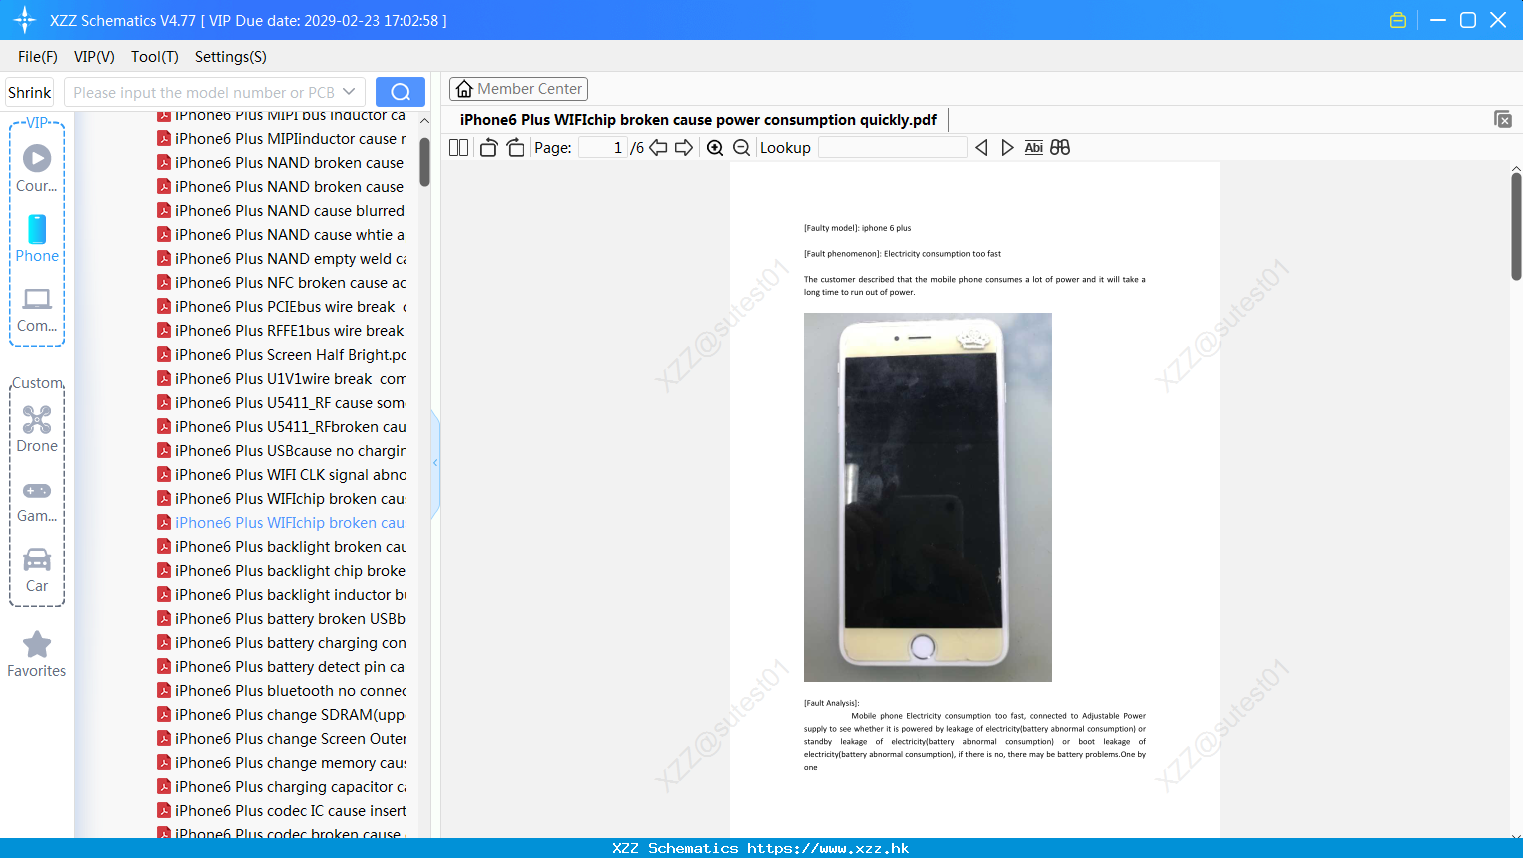Click the XZZ app logo
This screenshot has height=858, width=1523.
pos(25,20)
